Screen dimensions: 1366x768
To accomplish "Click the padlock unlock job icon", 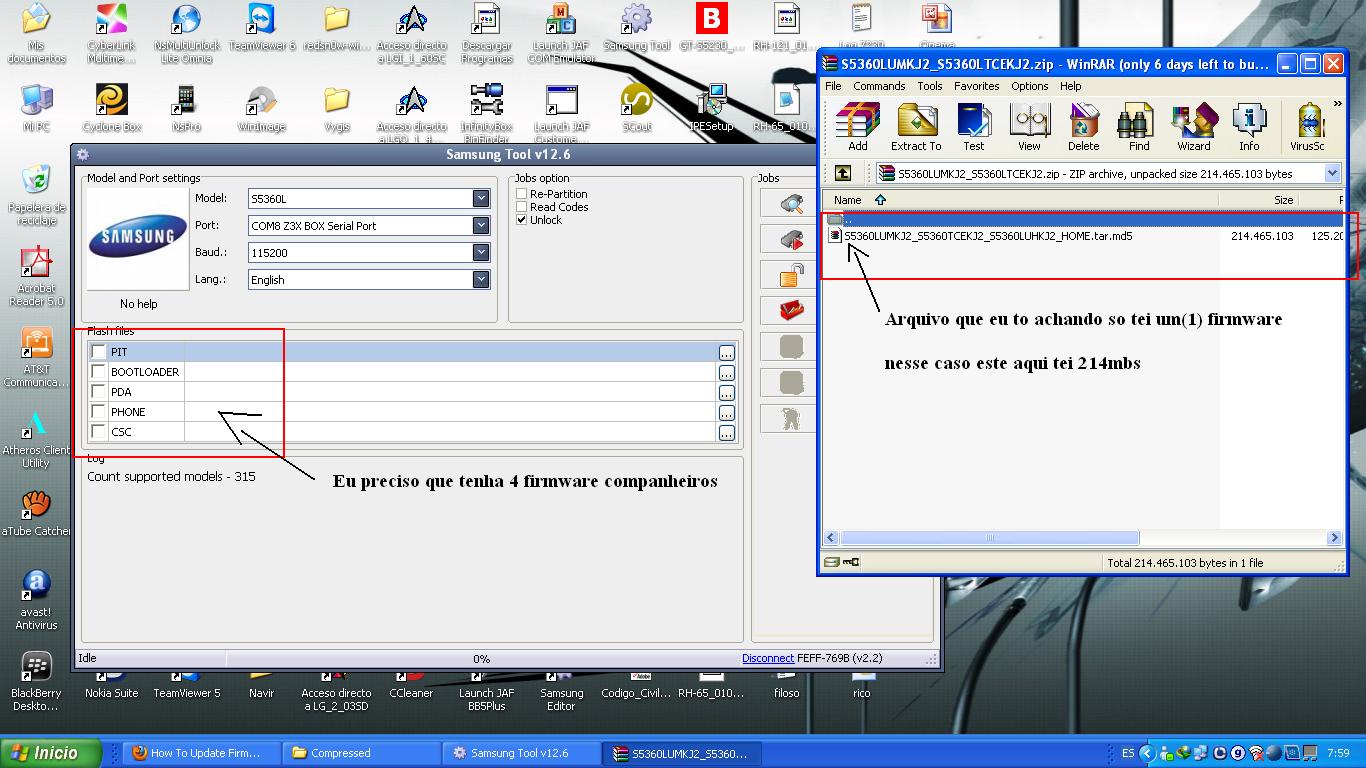I will pyautogui.click(x=791, y=275).
